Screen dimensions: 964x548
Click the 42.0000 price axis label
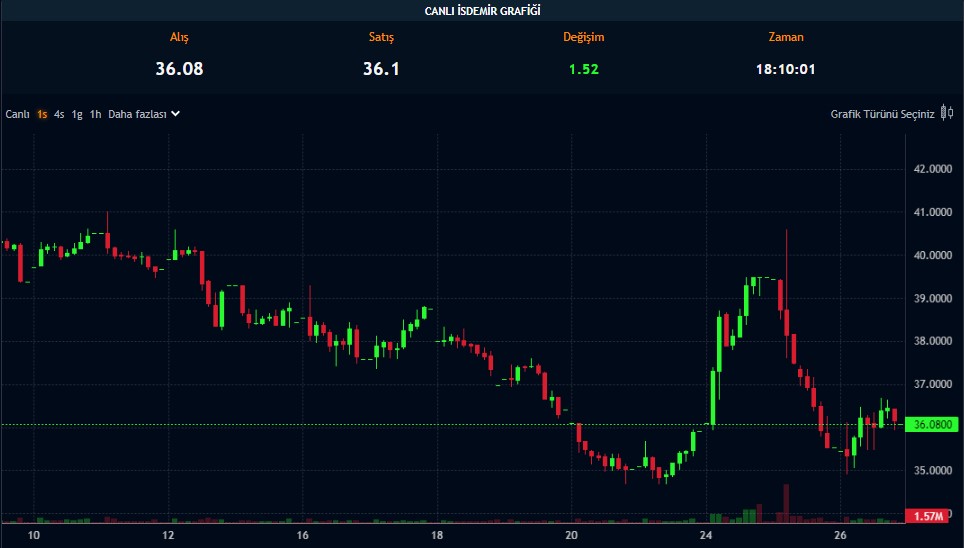coord(932,169)
